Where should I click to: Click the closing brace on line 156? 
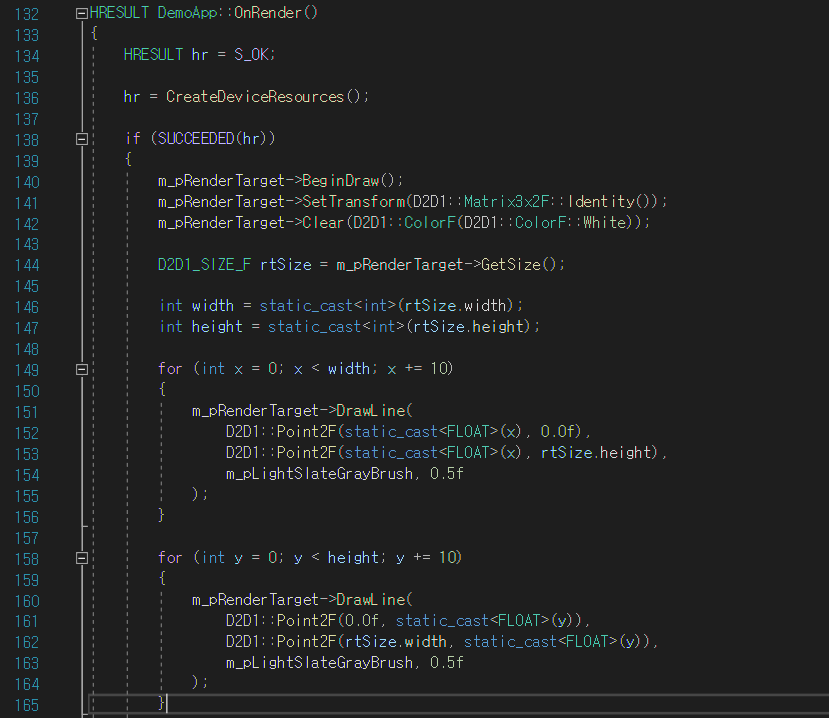[161, 515]
